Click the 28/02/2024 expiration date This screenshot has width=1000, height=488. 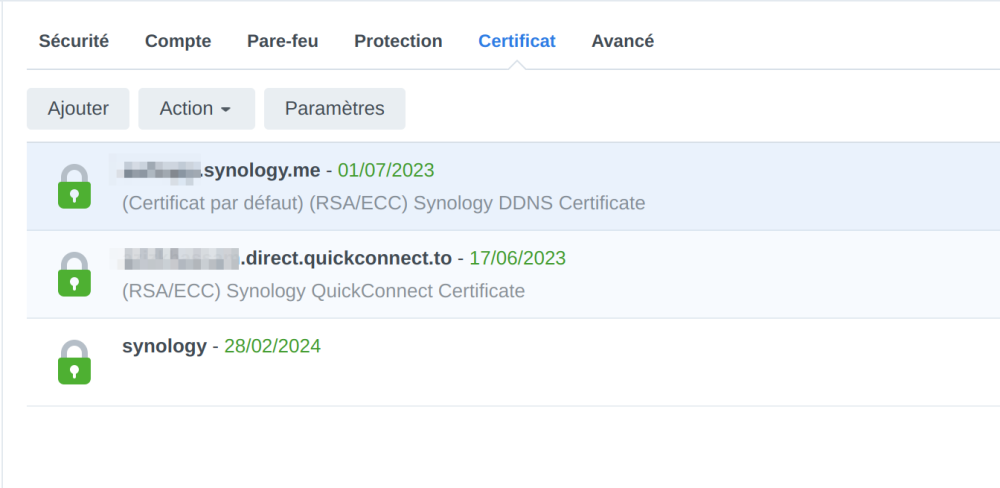pos(272,346)
